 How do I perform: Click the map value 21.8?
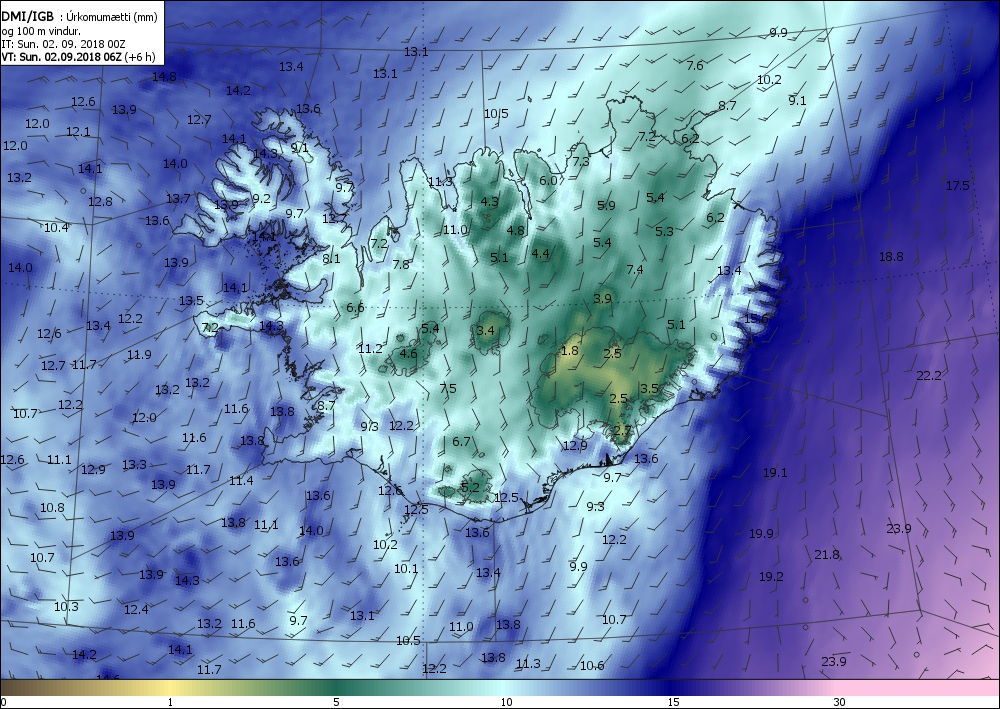click(x=827, y=555)
